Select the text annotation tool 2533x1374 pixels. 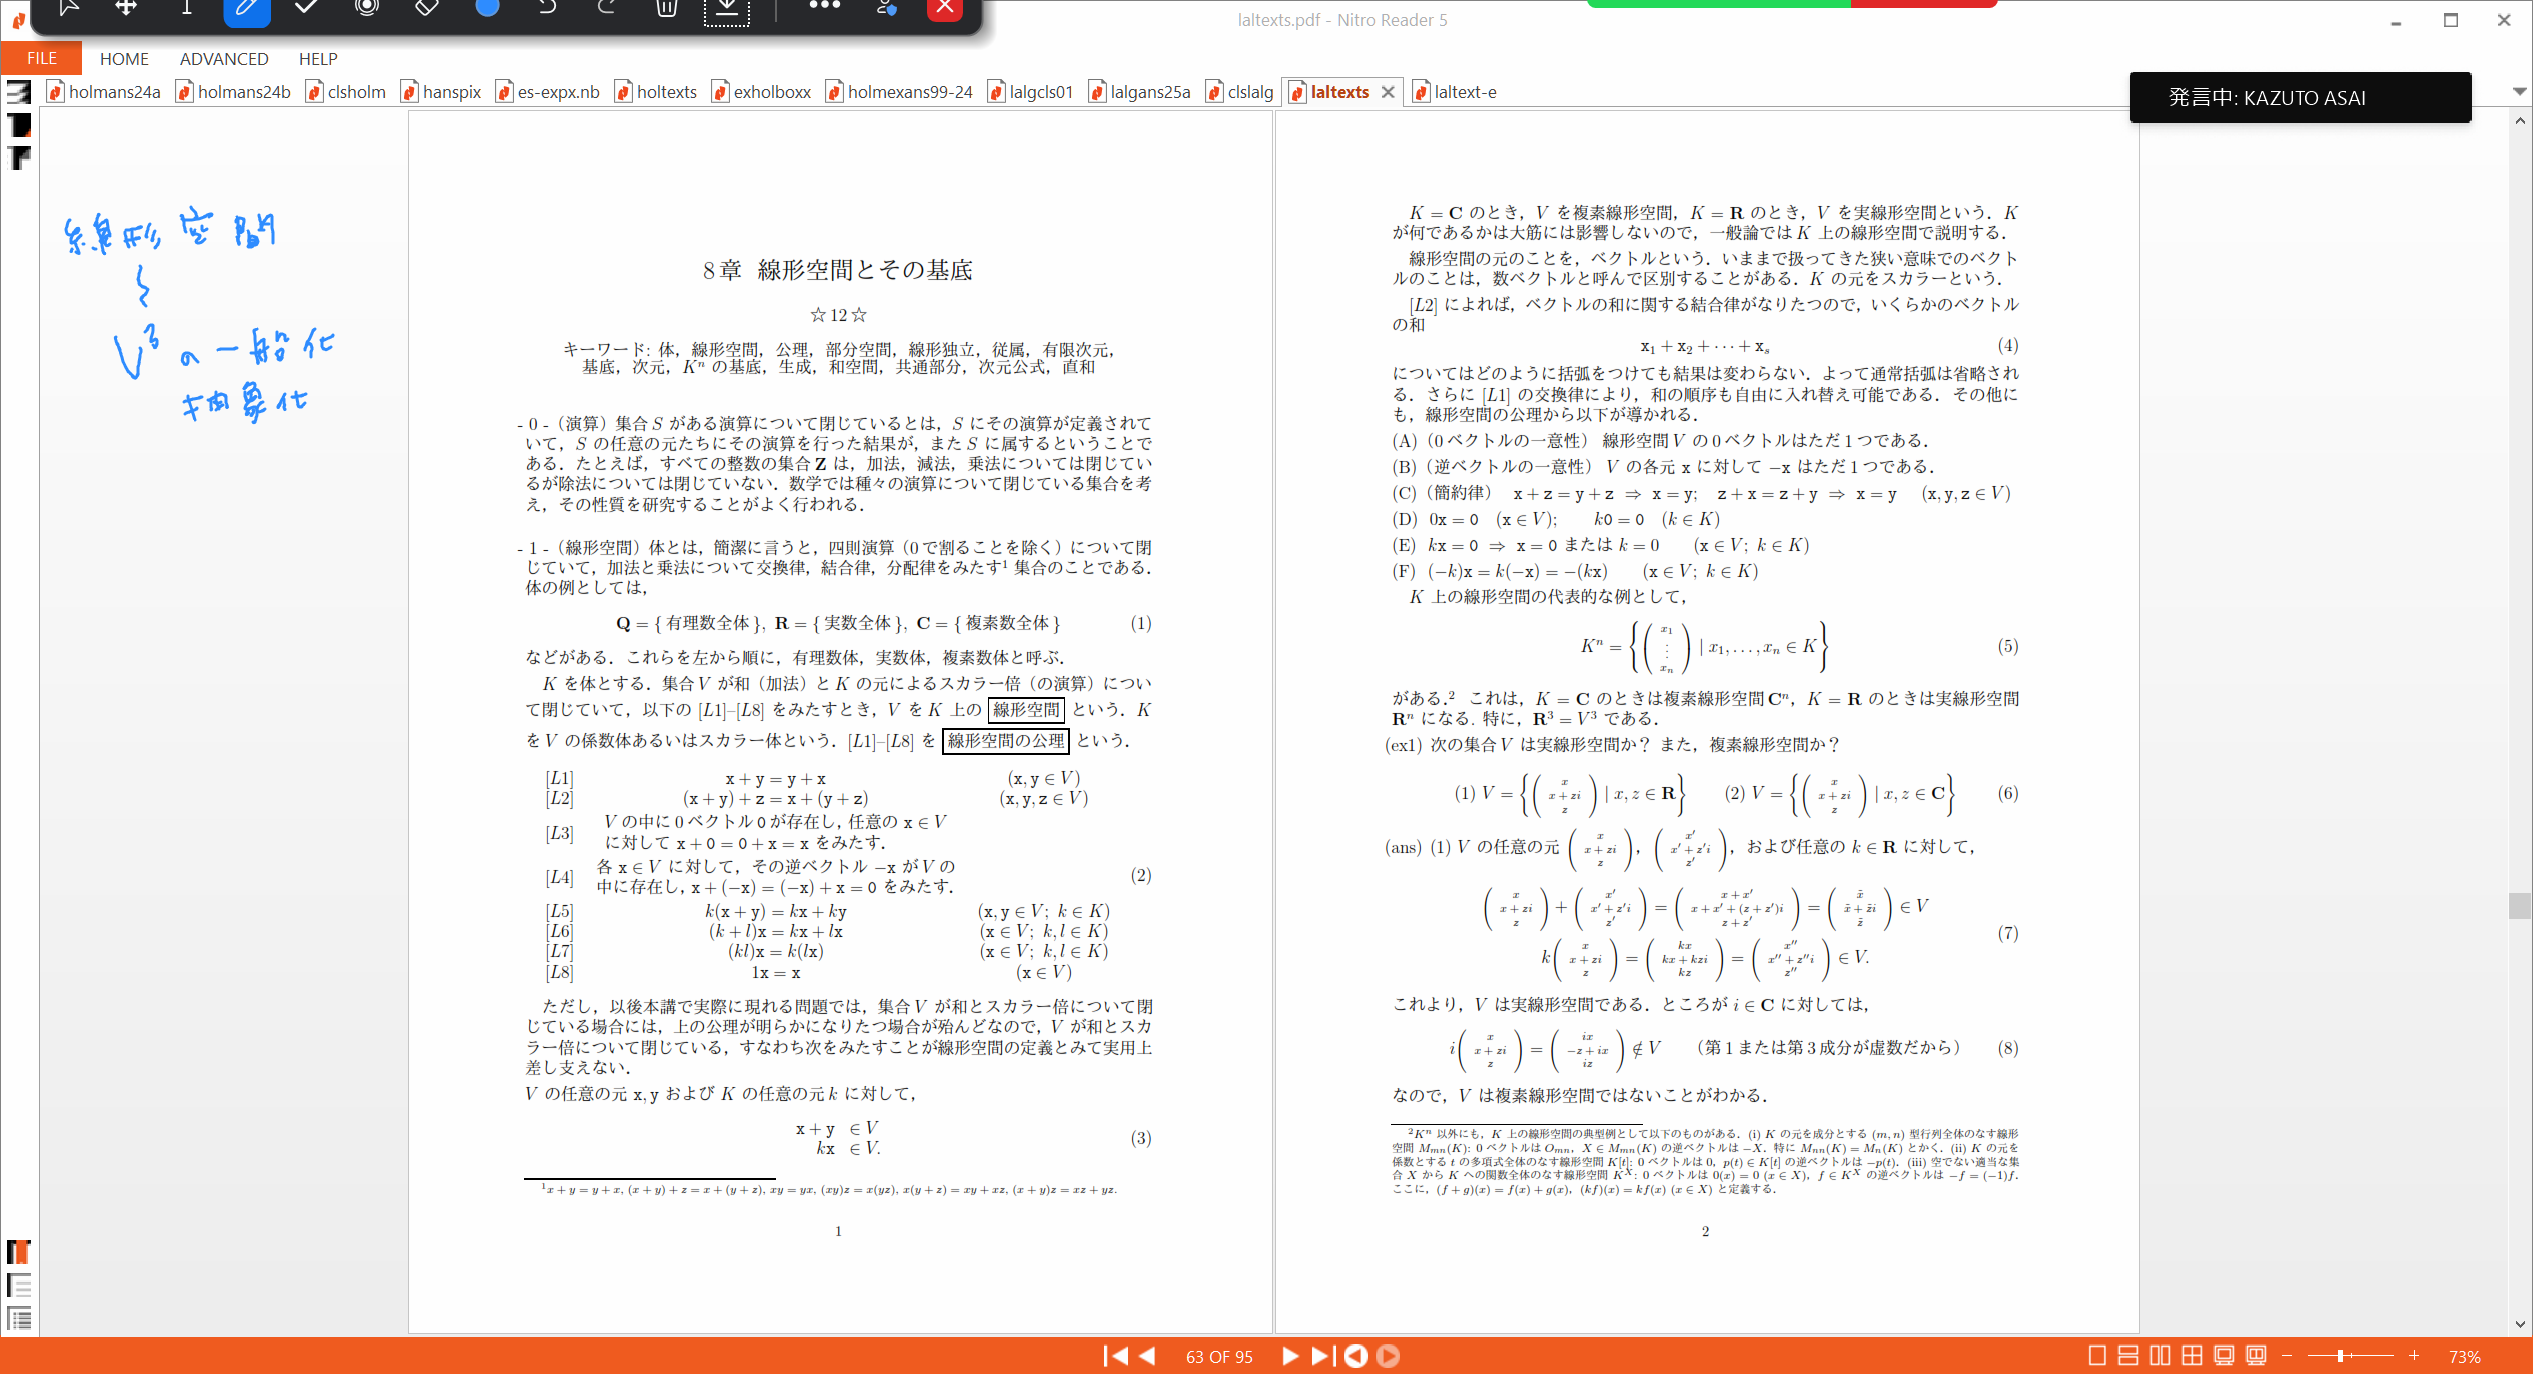point(187,8)
